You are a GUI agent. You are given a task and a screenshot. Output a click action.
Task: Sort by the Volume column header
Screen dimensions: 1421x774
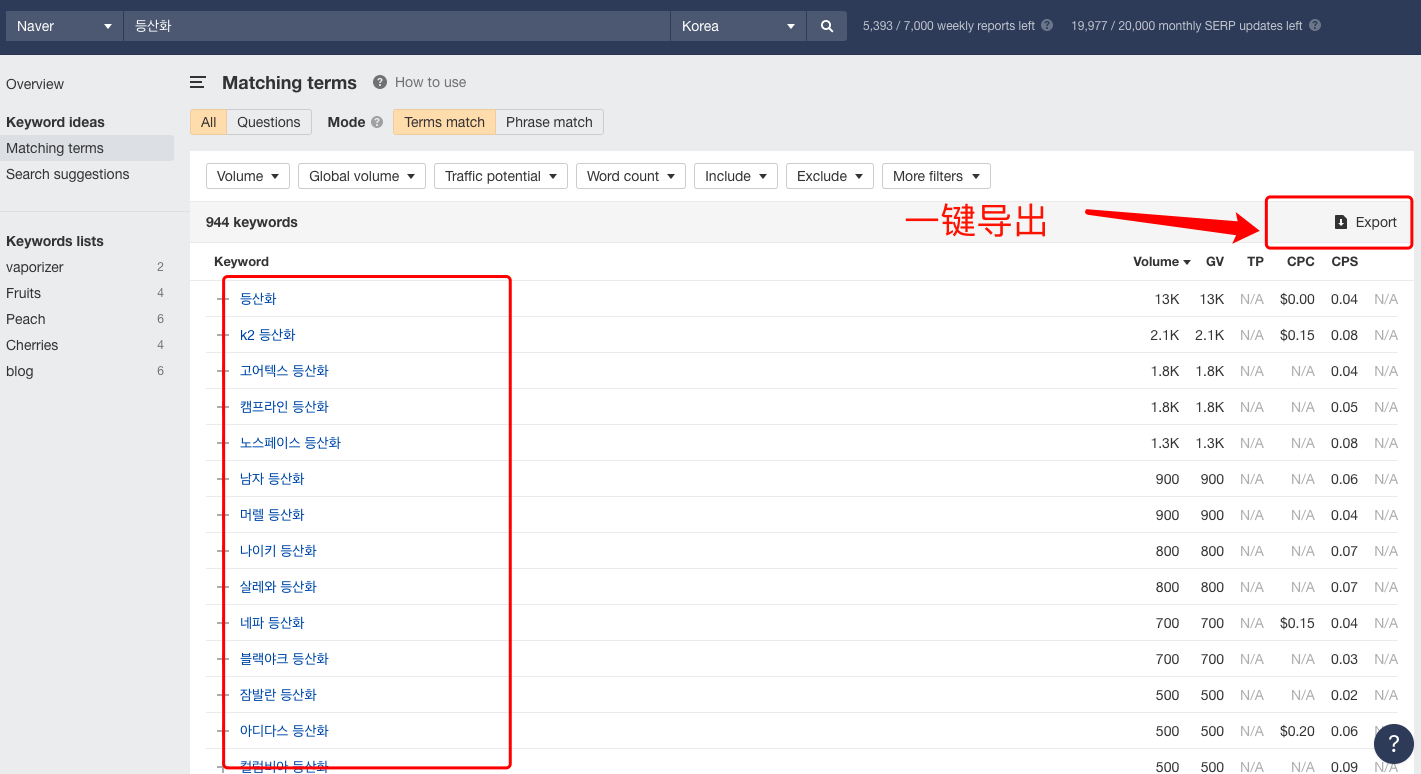1161,262
